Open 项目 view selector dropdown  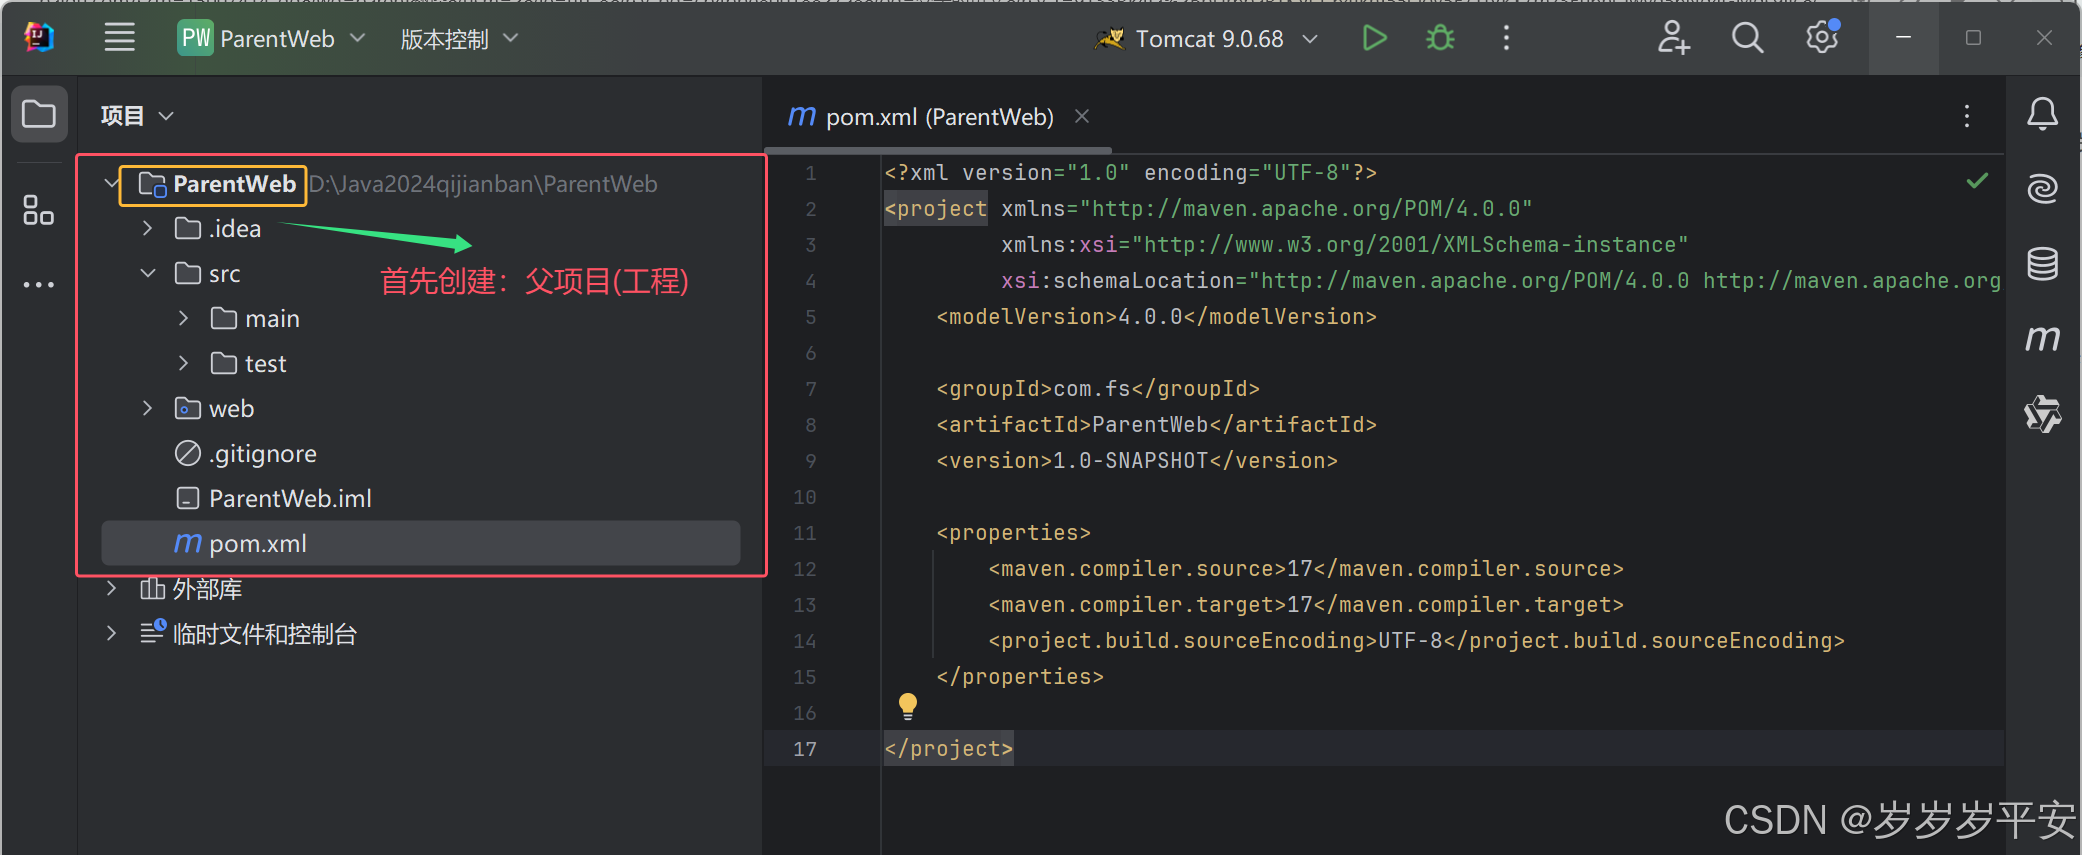(137, 116)
